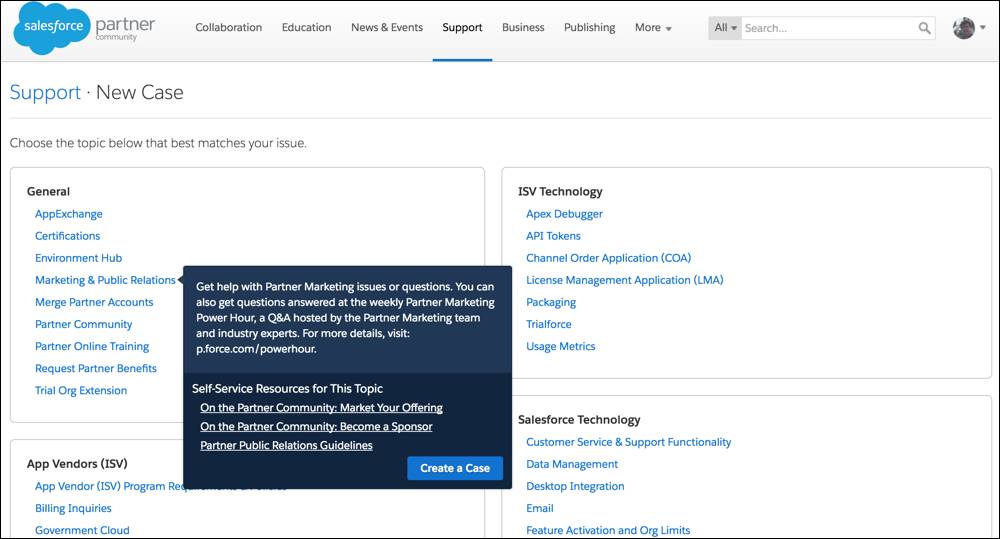This screenshot has height=539, width=1000.
Task: Select Request Partner Benefits topic
Action: [96, 368]
